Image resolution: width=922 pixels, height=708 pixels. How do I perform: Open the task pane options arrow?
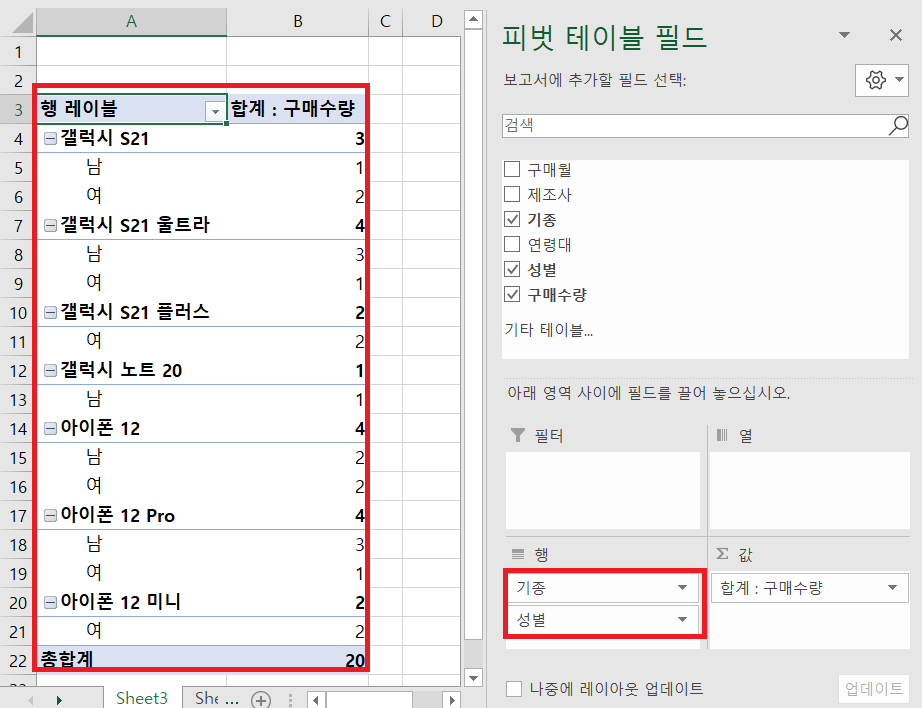[844, 35]
